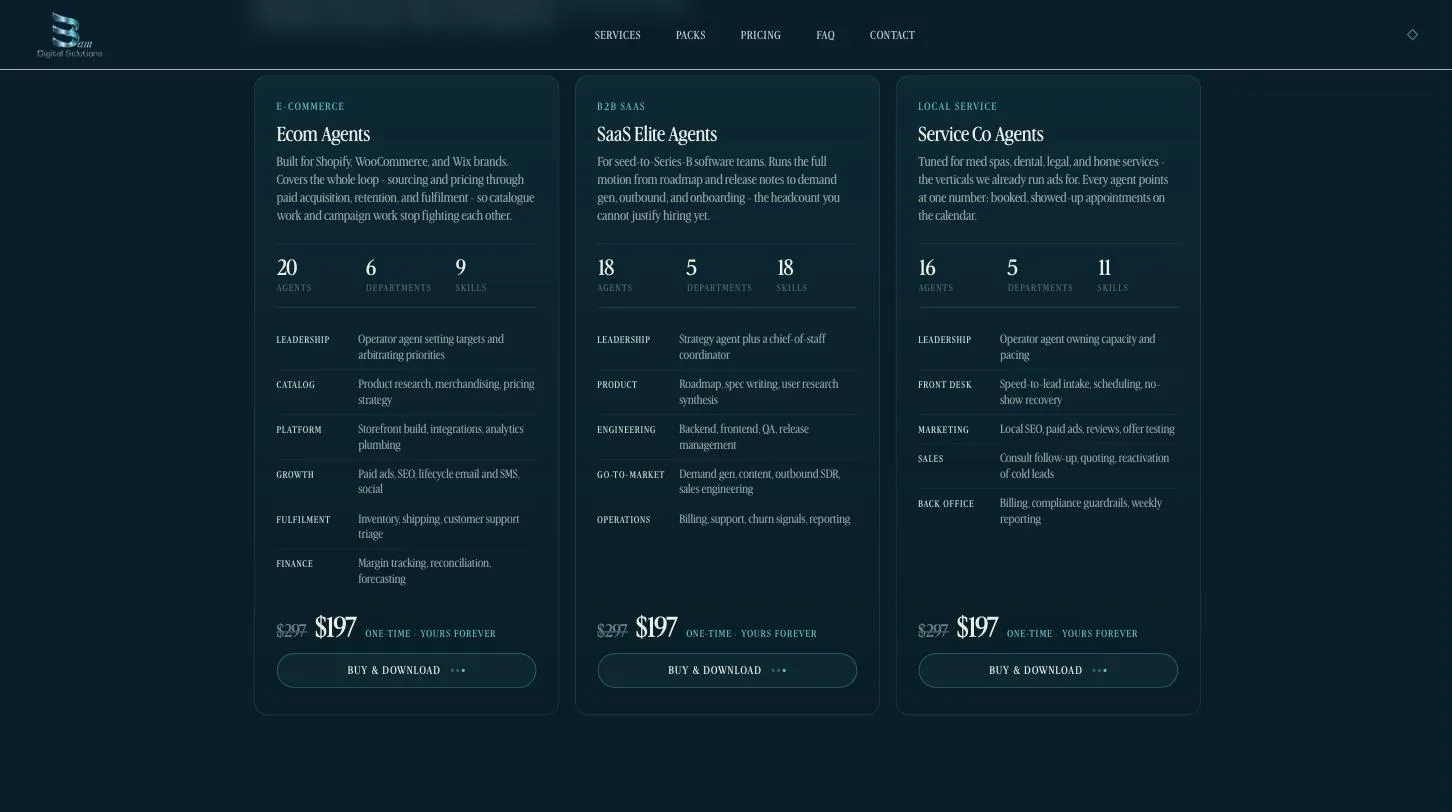
Task: Open the Services nav item
Action: click(617, 35)
